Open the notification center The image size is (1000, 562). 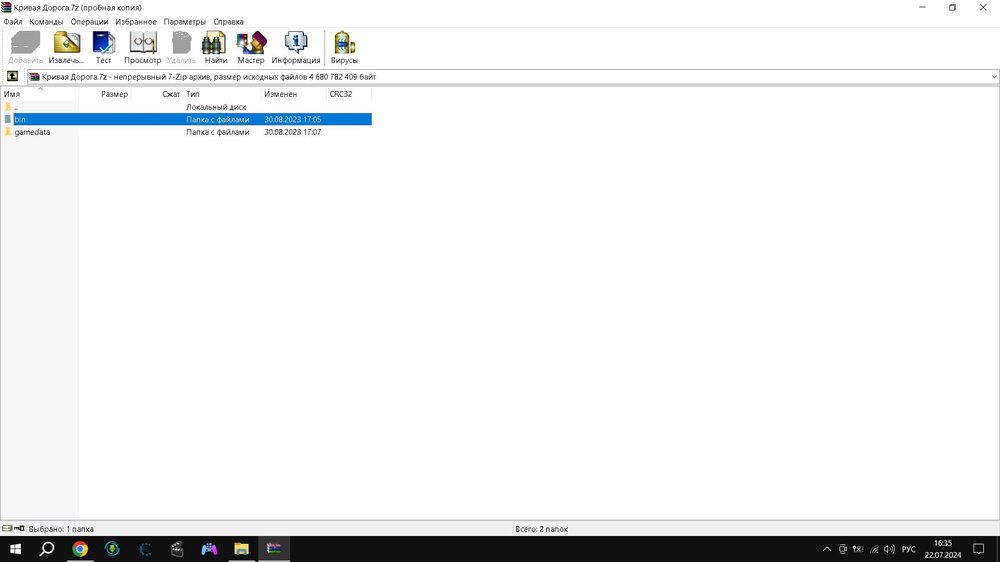(979, 549)
